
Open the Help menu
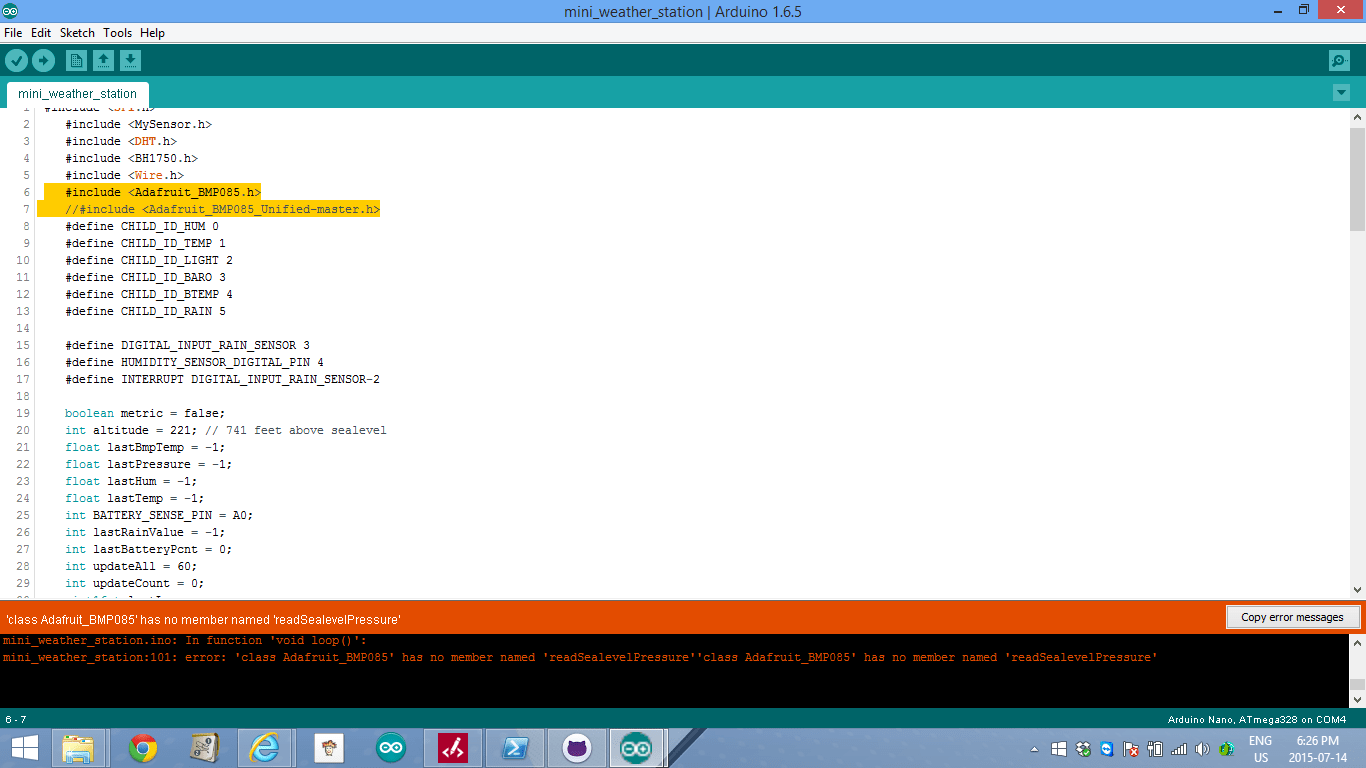[152, 33]
